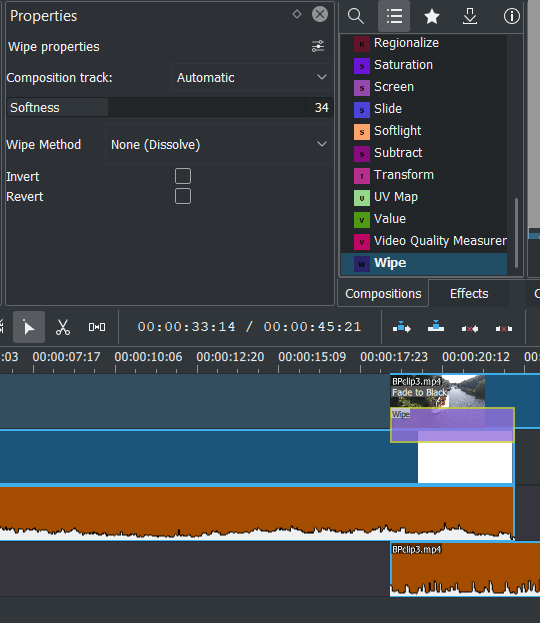The width and height of the screenshot is (540, 623).
Task: Open the compositions search icon
Action: [355, 16]
